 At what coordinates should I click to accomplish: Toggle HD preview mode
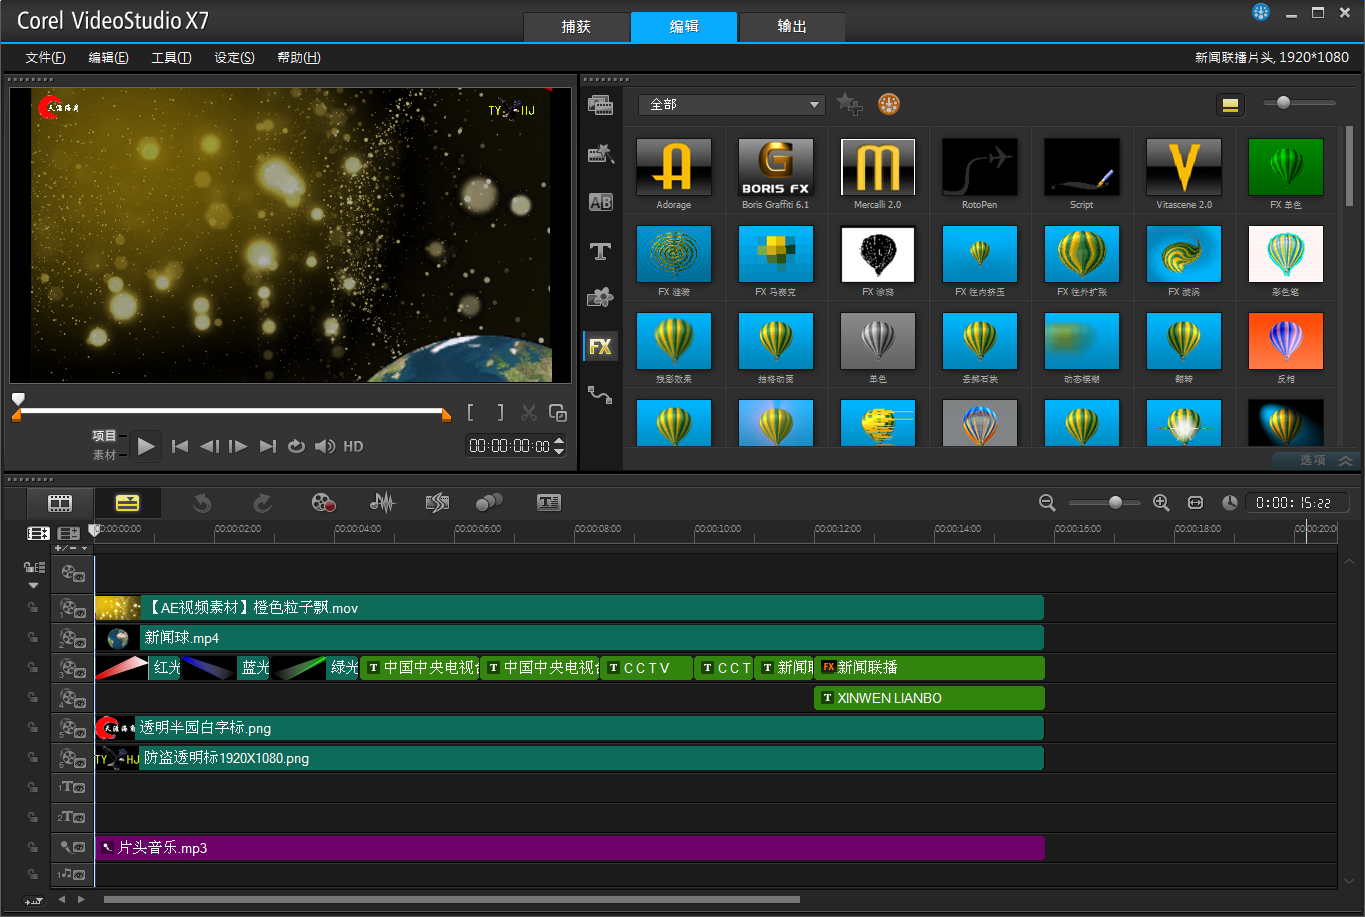click(353, 447)
